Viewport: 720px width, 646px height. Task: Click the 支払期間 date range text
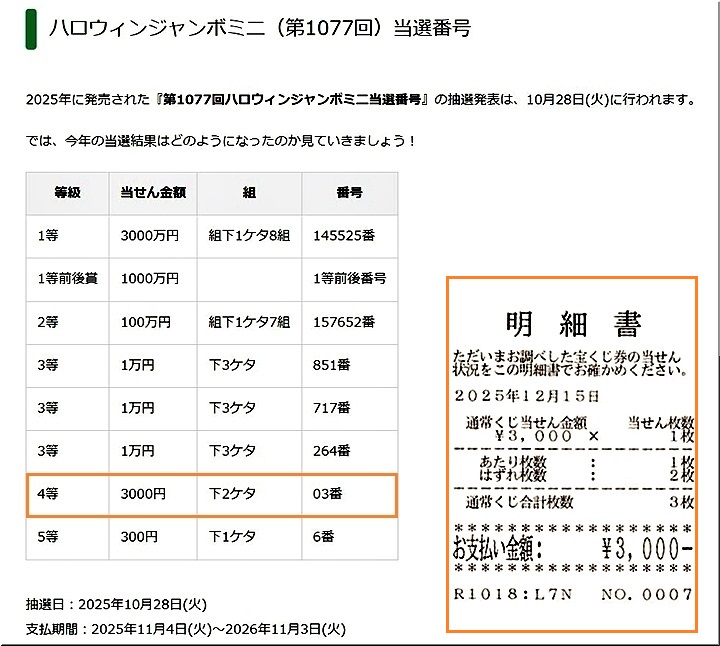click(x=186, y=630)
